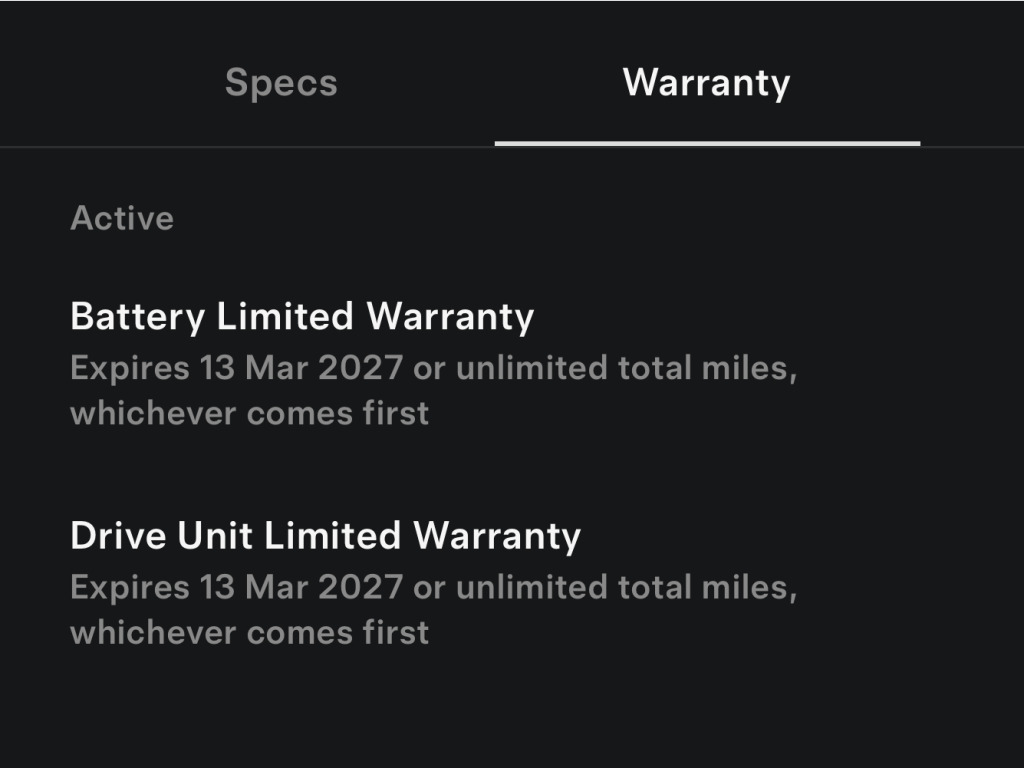Click the word "Warranty" in the Drive Unit Limited Warranty title
1024x768 pixels.
coord(496,536)
